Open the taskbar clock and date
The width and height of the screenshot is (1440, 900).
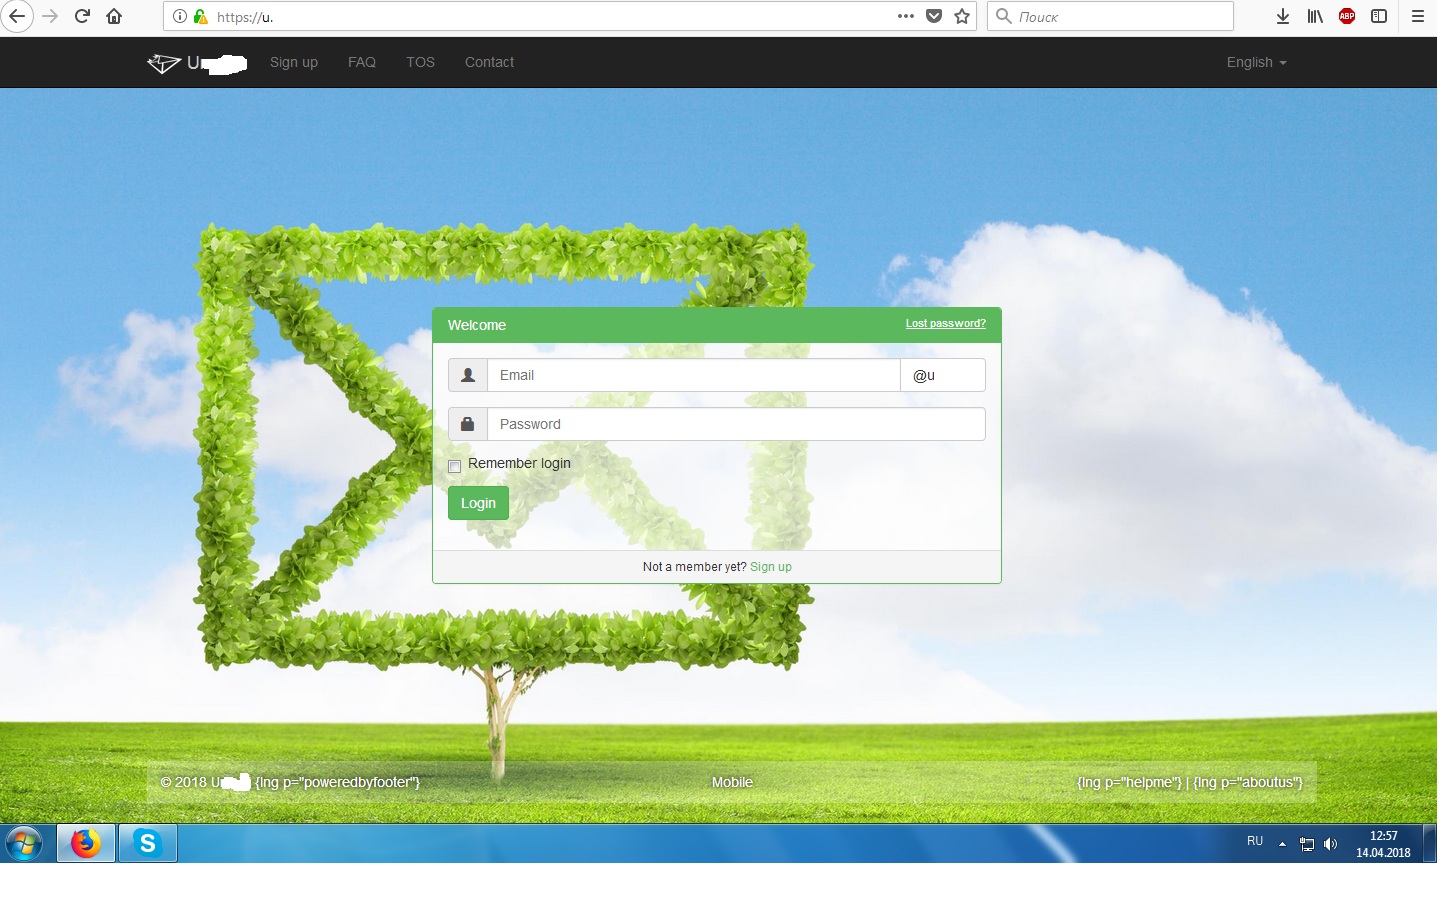click(x=1383, y=844)
